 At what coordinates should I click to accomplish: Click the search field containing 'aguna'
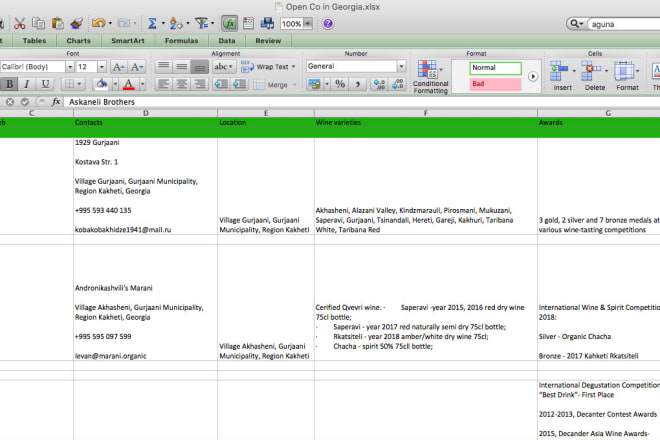tap(618, 22)
